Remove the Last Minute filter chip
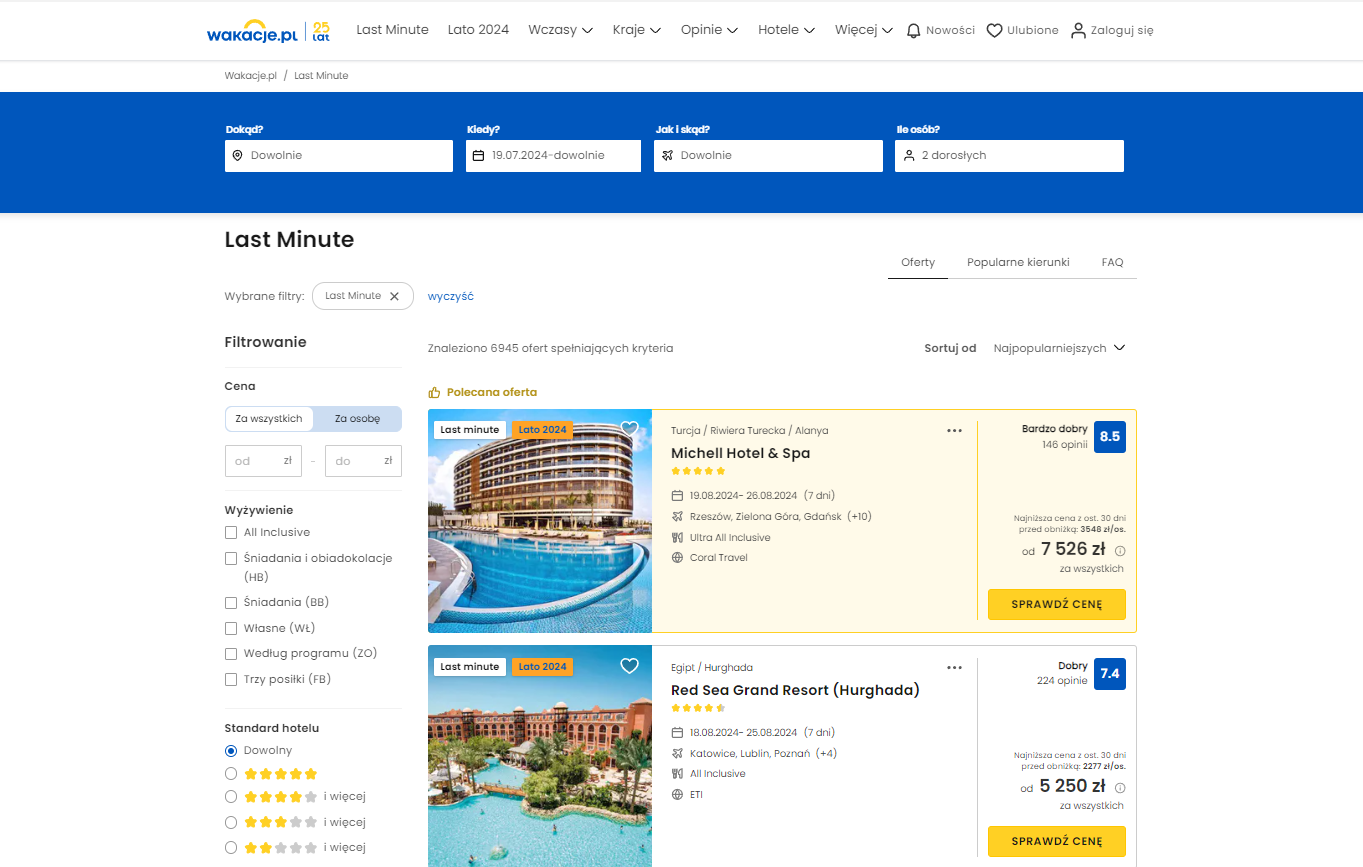 coord(394,296)
